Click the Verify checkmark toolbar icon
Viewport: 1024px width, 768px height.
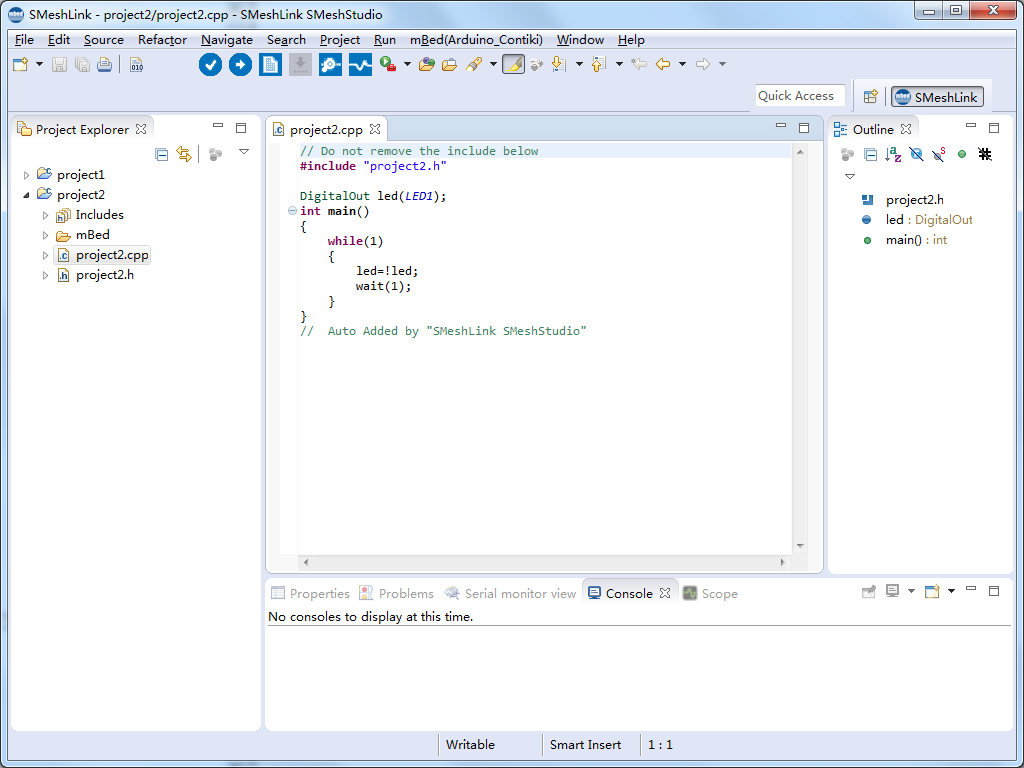210,65
